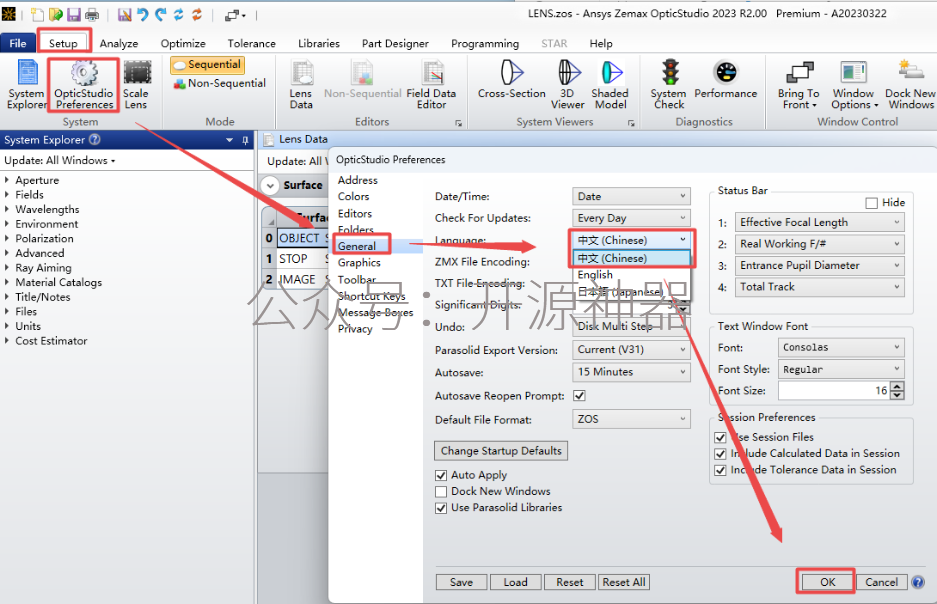Click the Font Size input field
The image size is (937, 604).
click(x=834, y=391)
